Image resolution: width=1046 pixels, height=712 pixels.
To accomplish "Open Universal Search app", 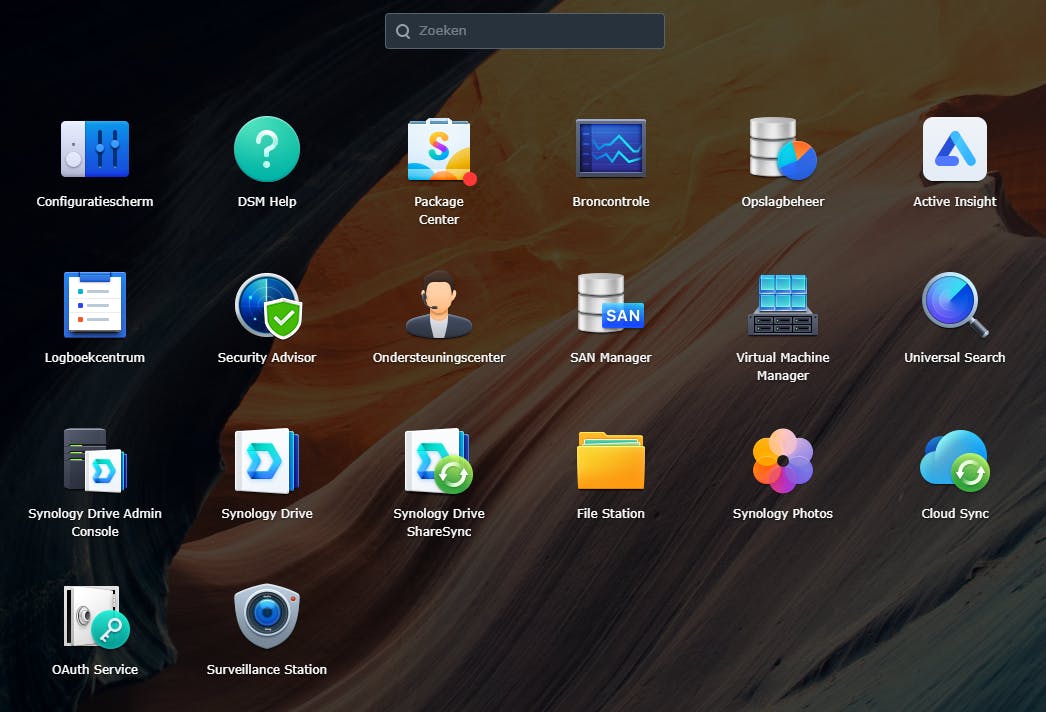I will (955, 304).
